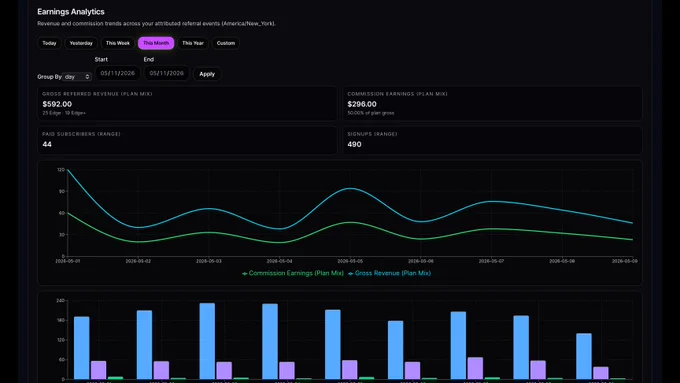680x383 pixels.
Task: Click the paid subscribers count 44
Action: (x=47, y=144)
